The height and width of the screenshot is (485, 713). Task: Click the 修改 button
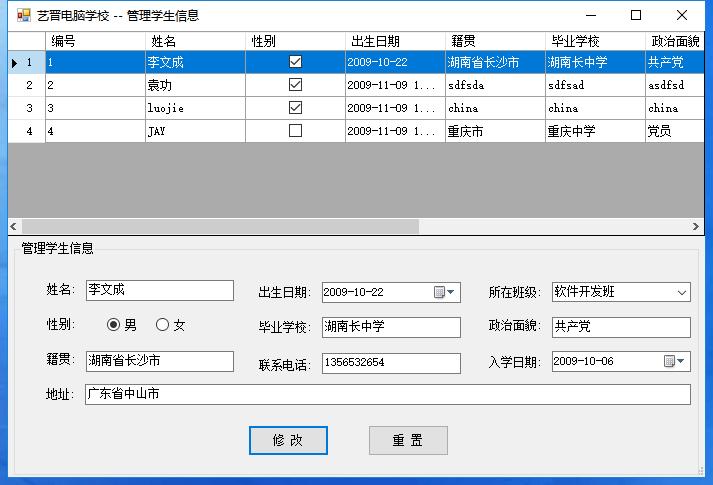288,440
